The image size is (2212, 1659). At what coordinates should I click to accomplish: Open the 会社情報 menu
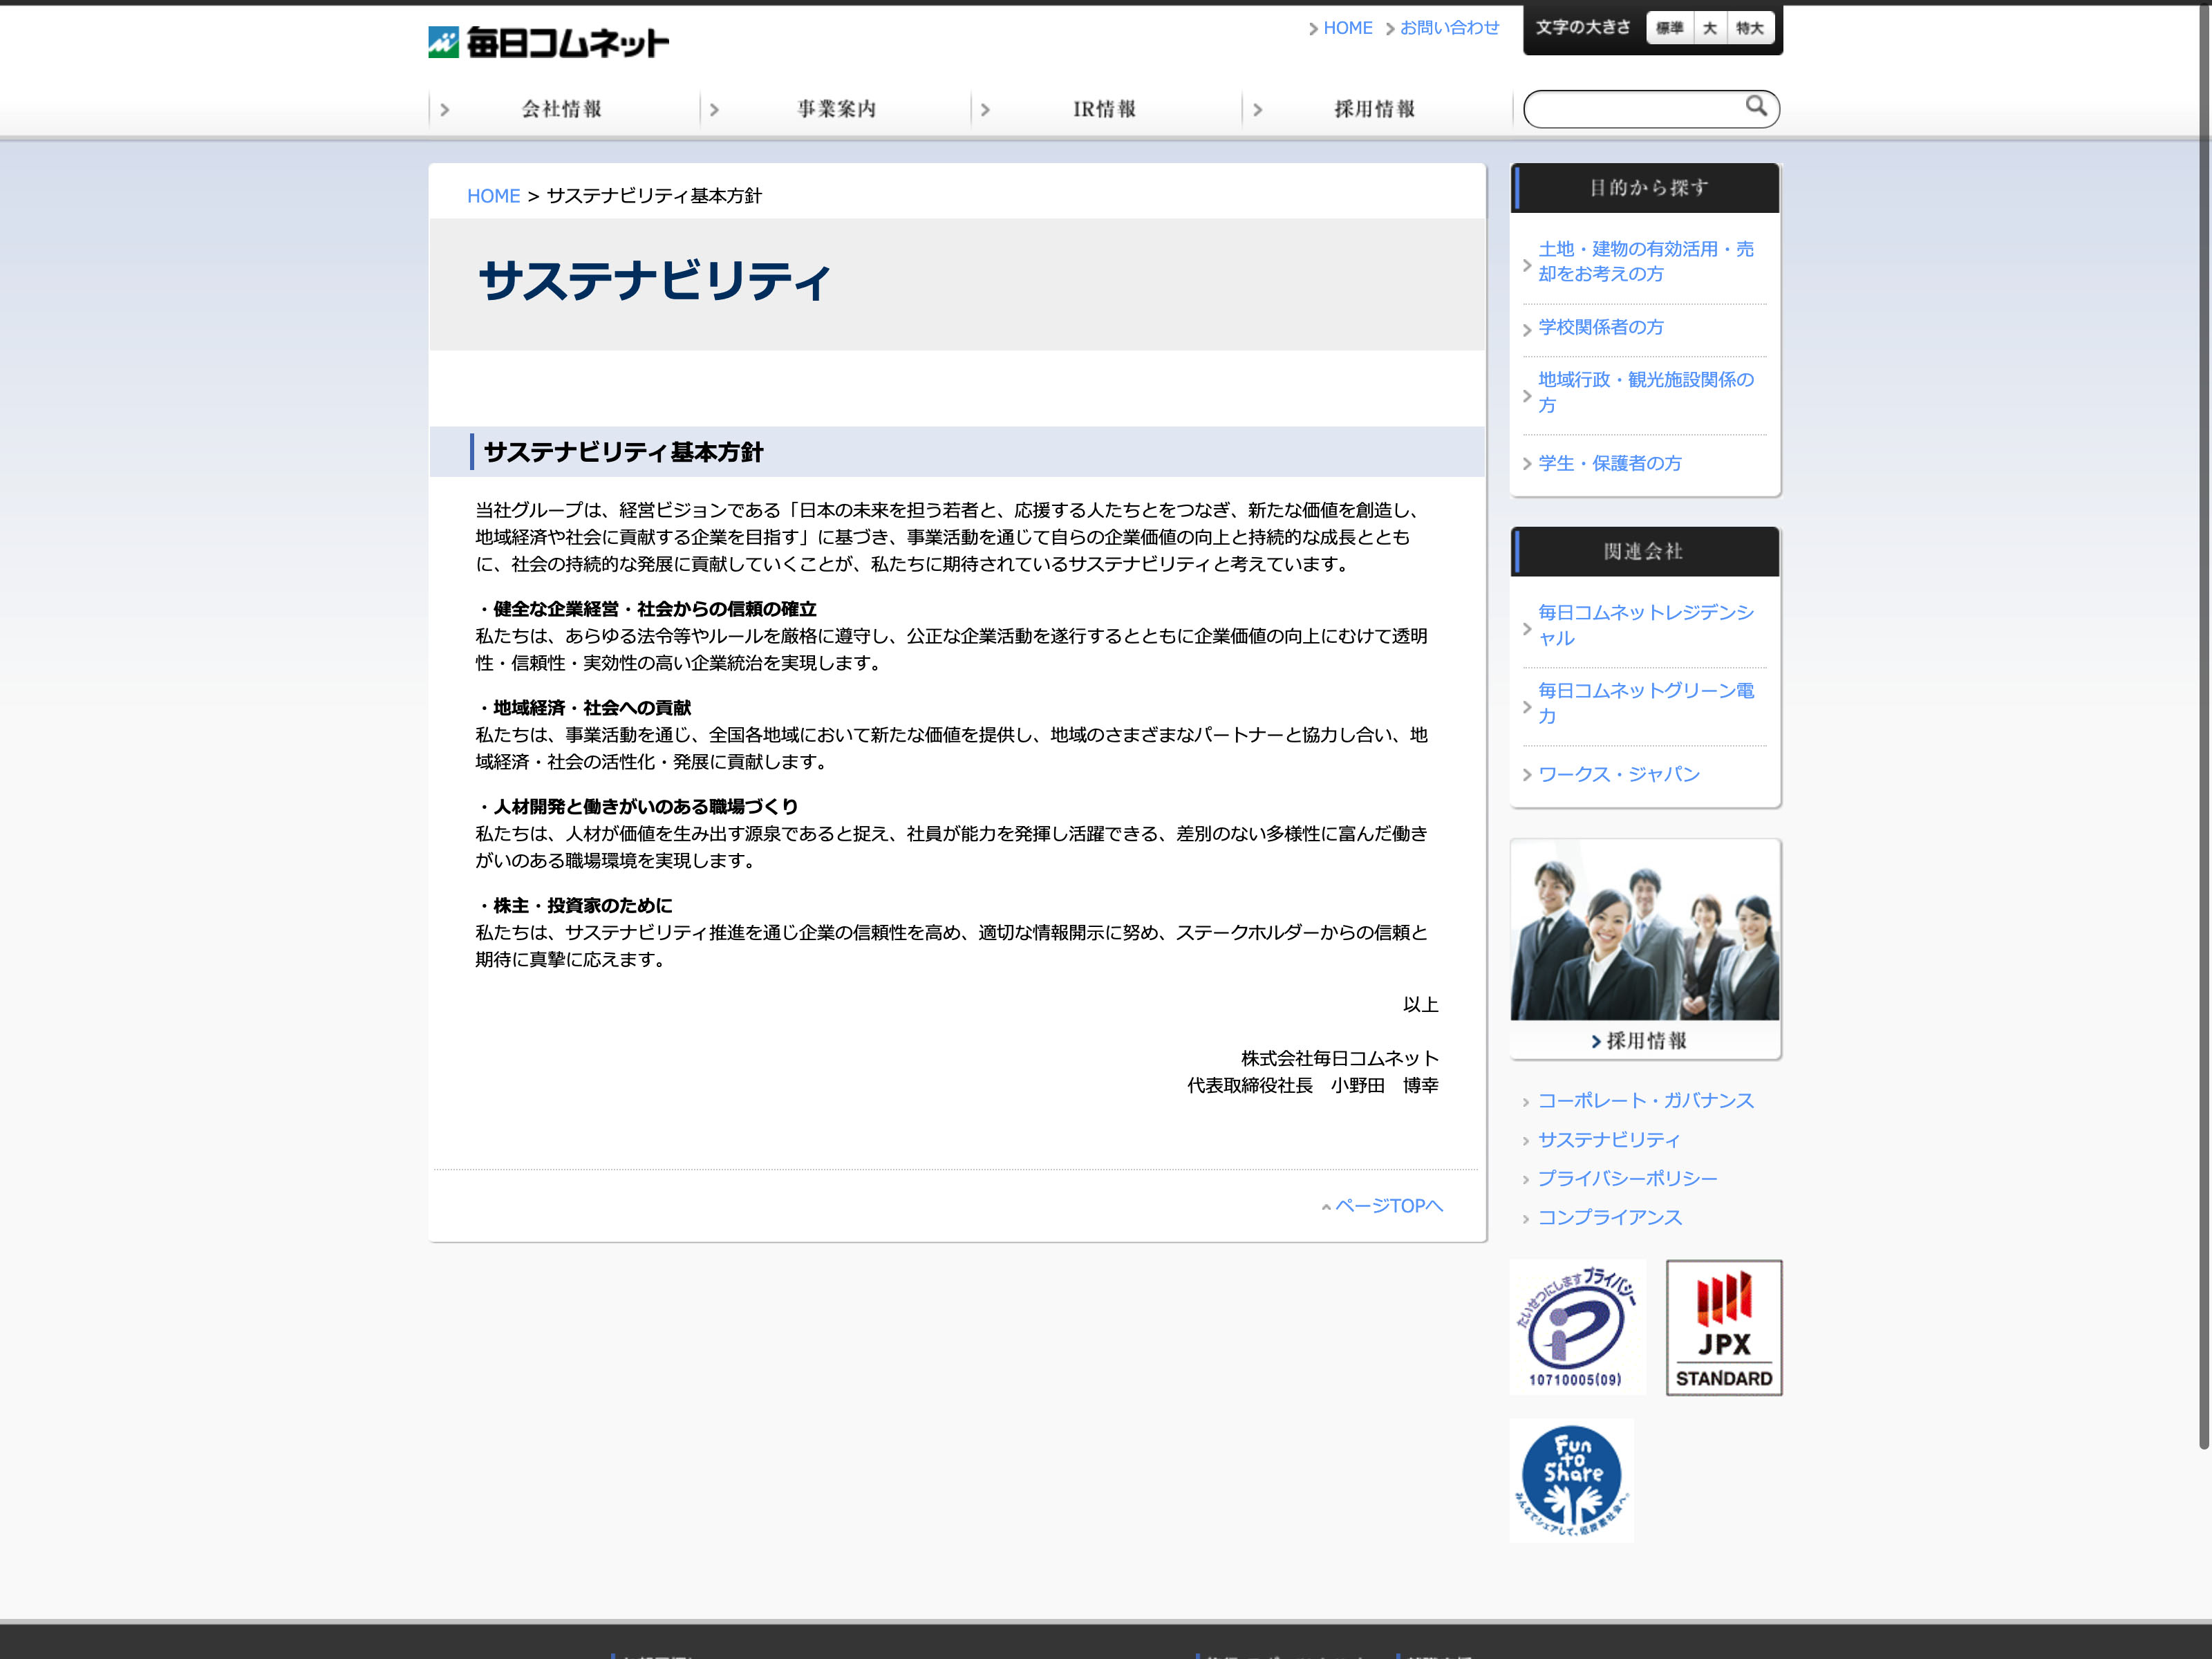click(562, 109)
